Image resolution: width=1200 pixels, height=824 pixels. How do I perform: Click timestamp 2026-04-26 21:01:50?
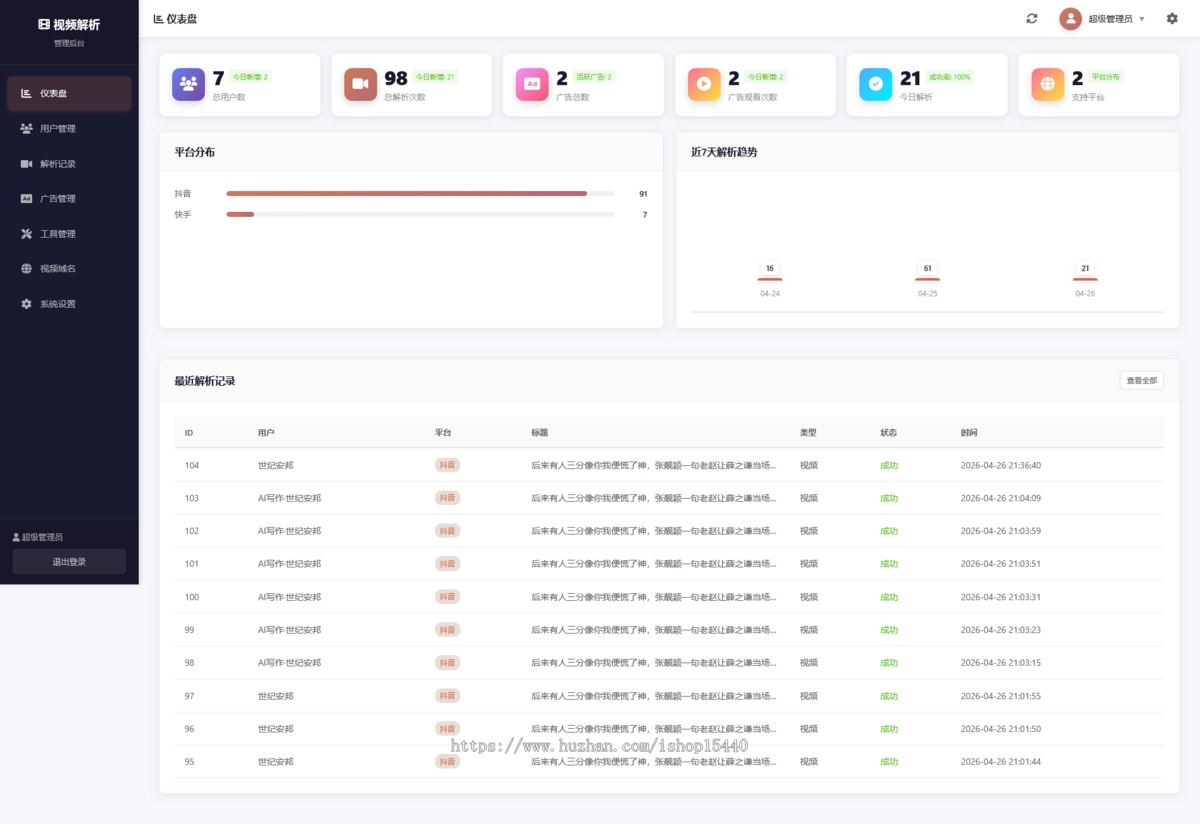click(x=1001, y=729)
